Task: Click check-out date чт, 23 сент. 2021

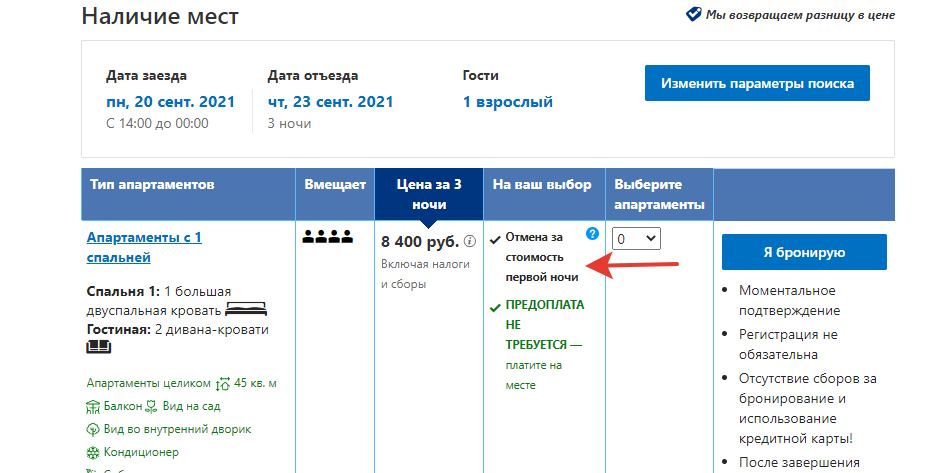Action: pos(330,102)
